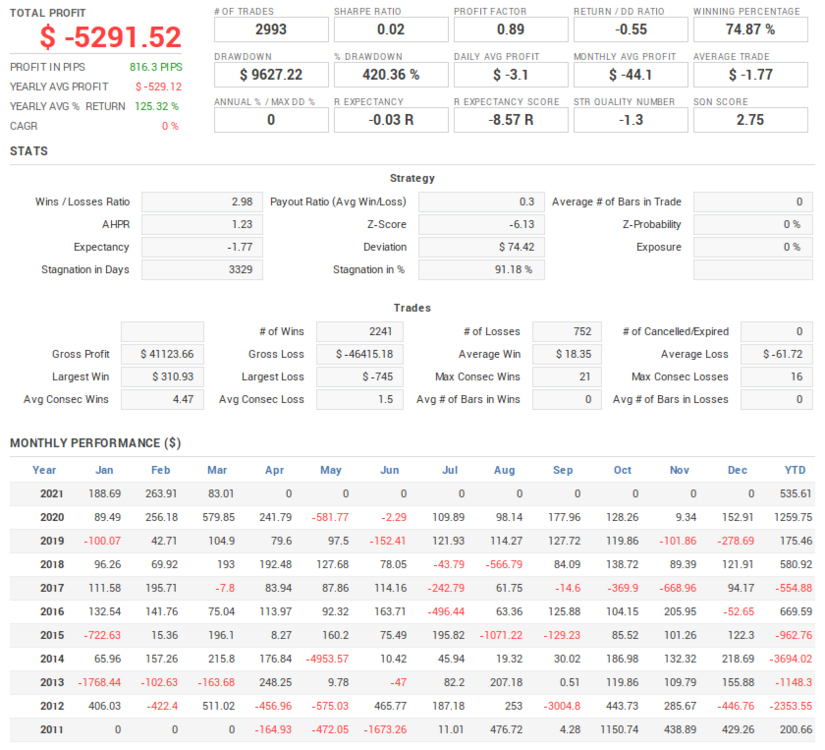This screenshot has width=825, height=750.
Task: Click the 2021 YTD value 535.61
Action: (x=796, y=494)
